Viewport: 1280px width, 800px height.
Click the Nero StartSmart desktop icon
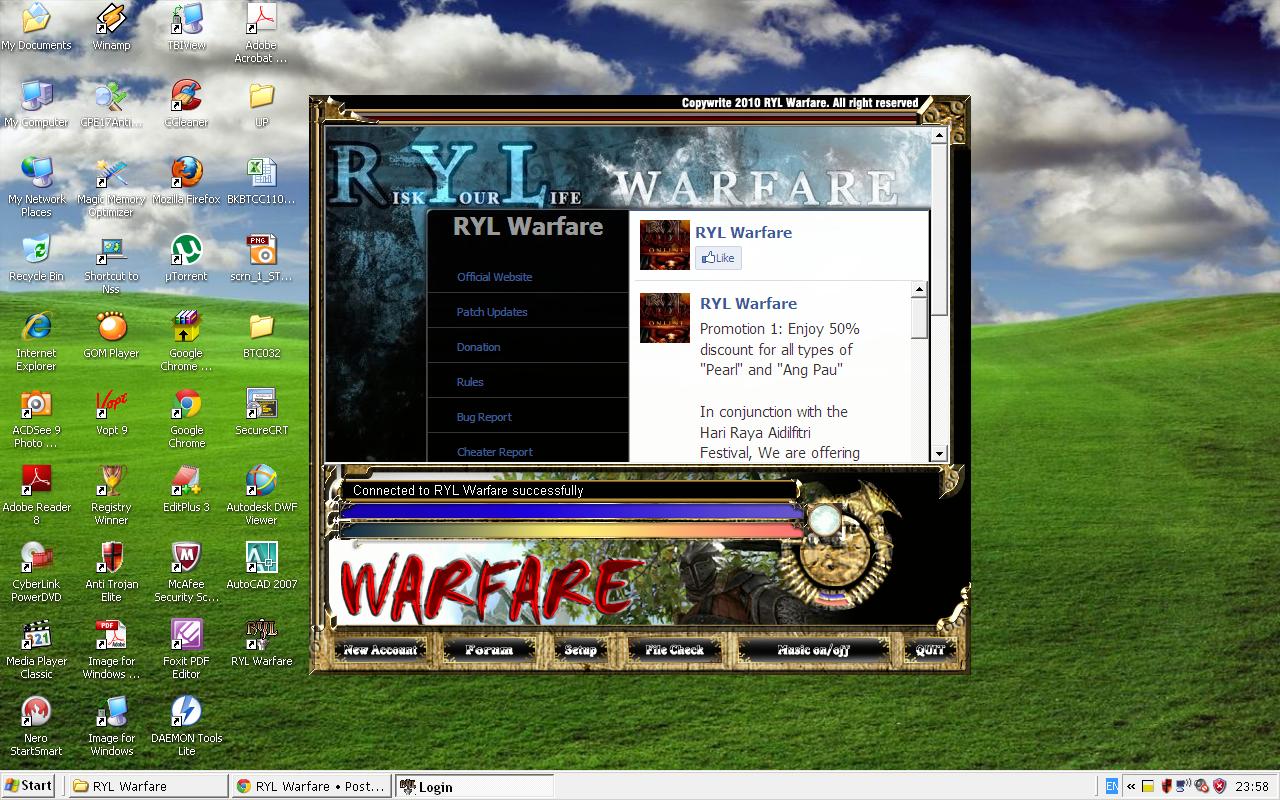[36, 726]
